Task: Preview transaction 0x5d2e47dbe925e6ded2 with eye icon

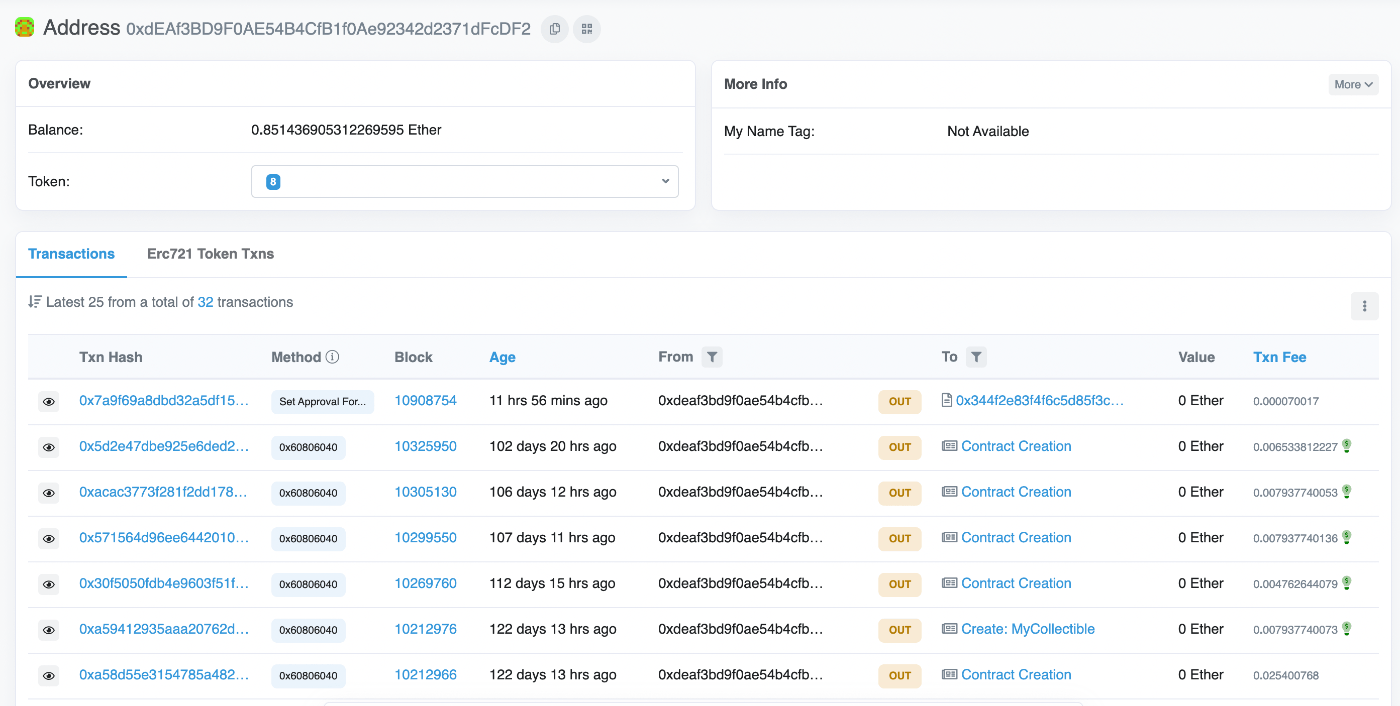Action: (x=48, y=447)
